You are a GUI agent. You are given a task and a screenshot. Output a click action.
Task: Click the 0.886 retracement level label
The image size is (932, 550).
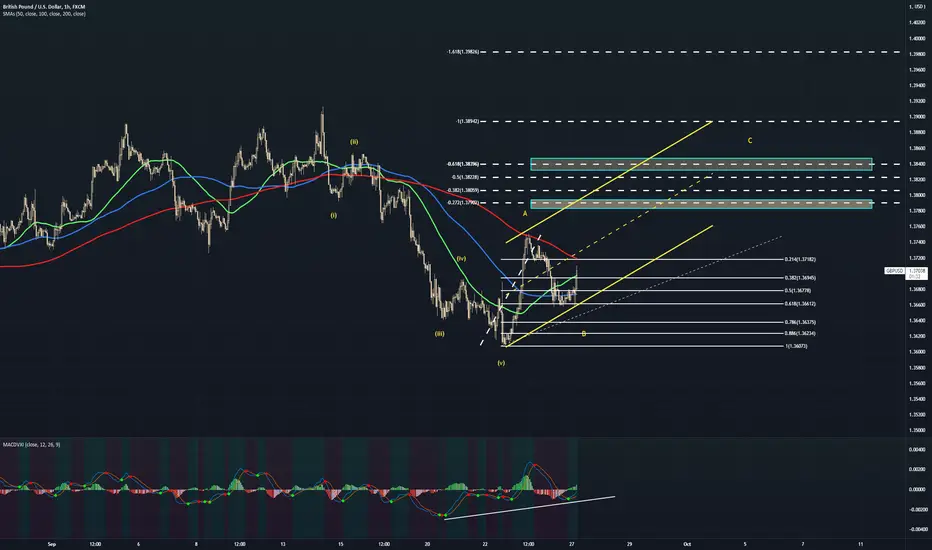800,334
